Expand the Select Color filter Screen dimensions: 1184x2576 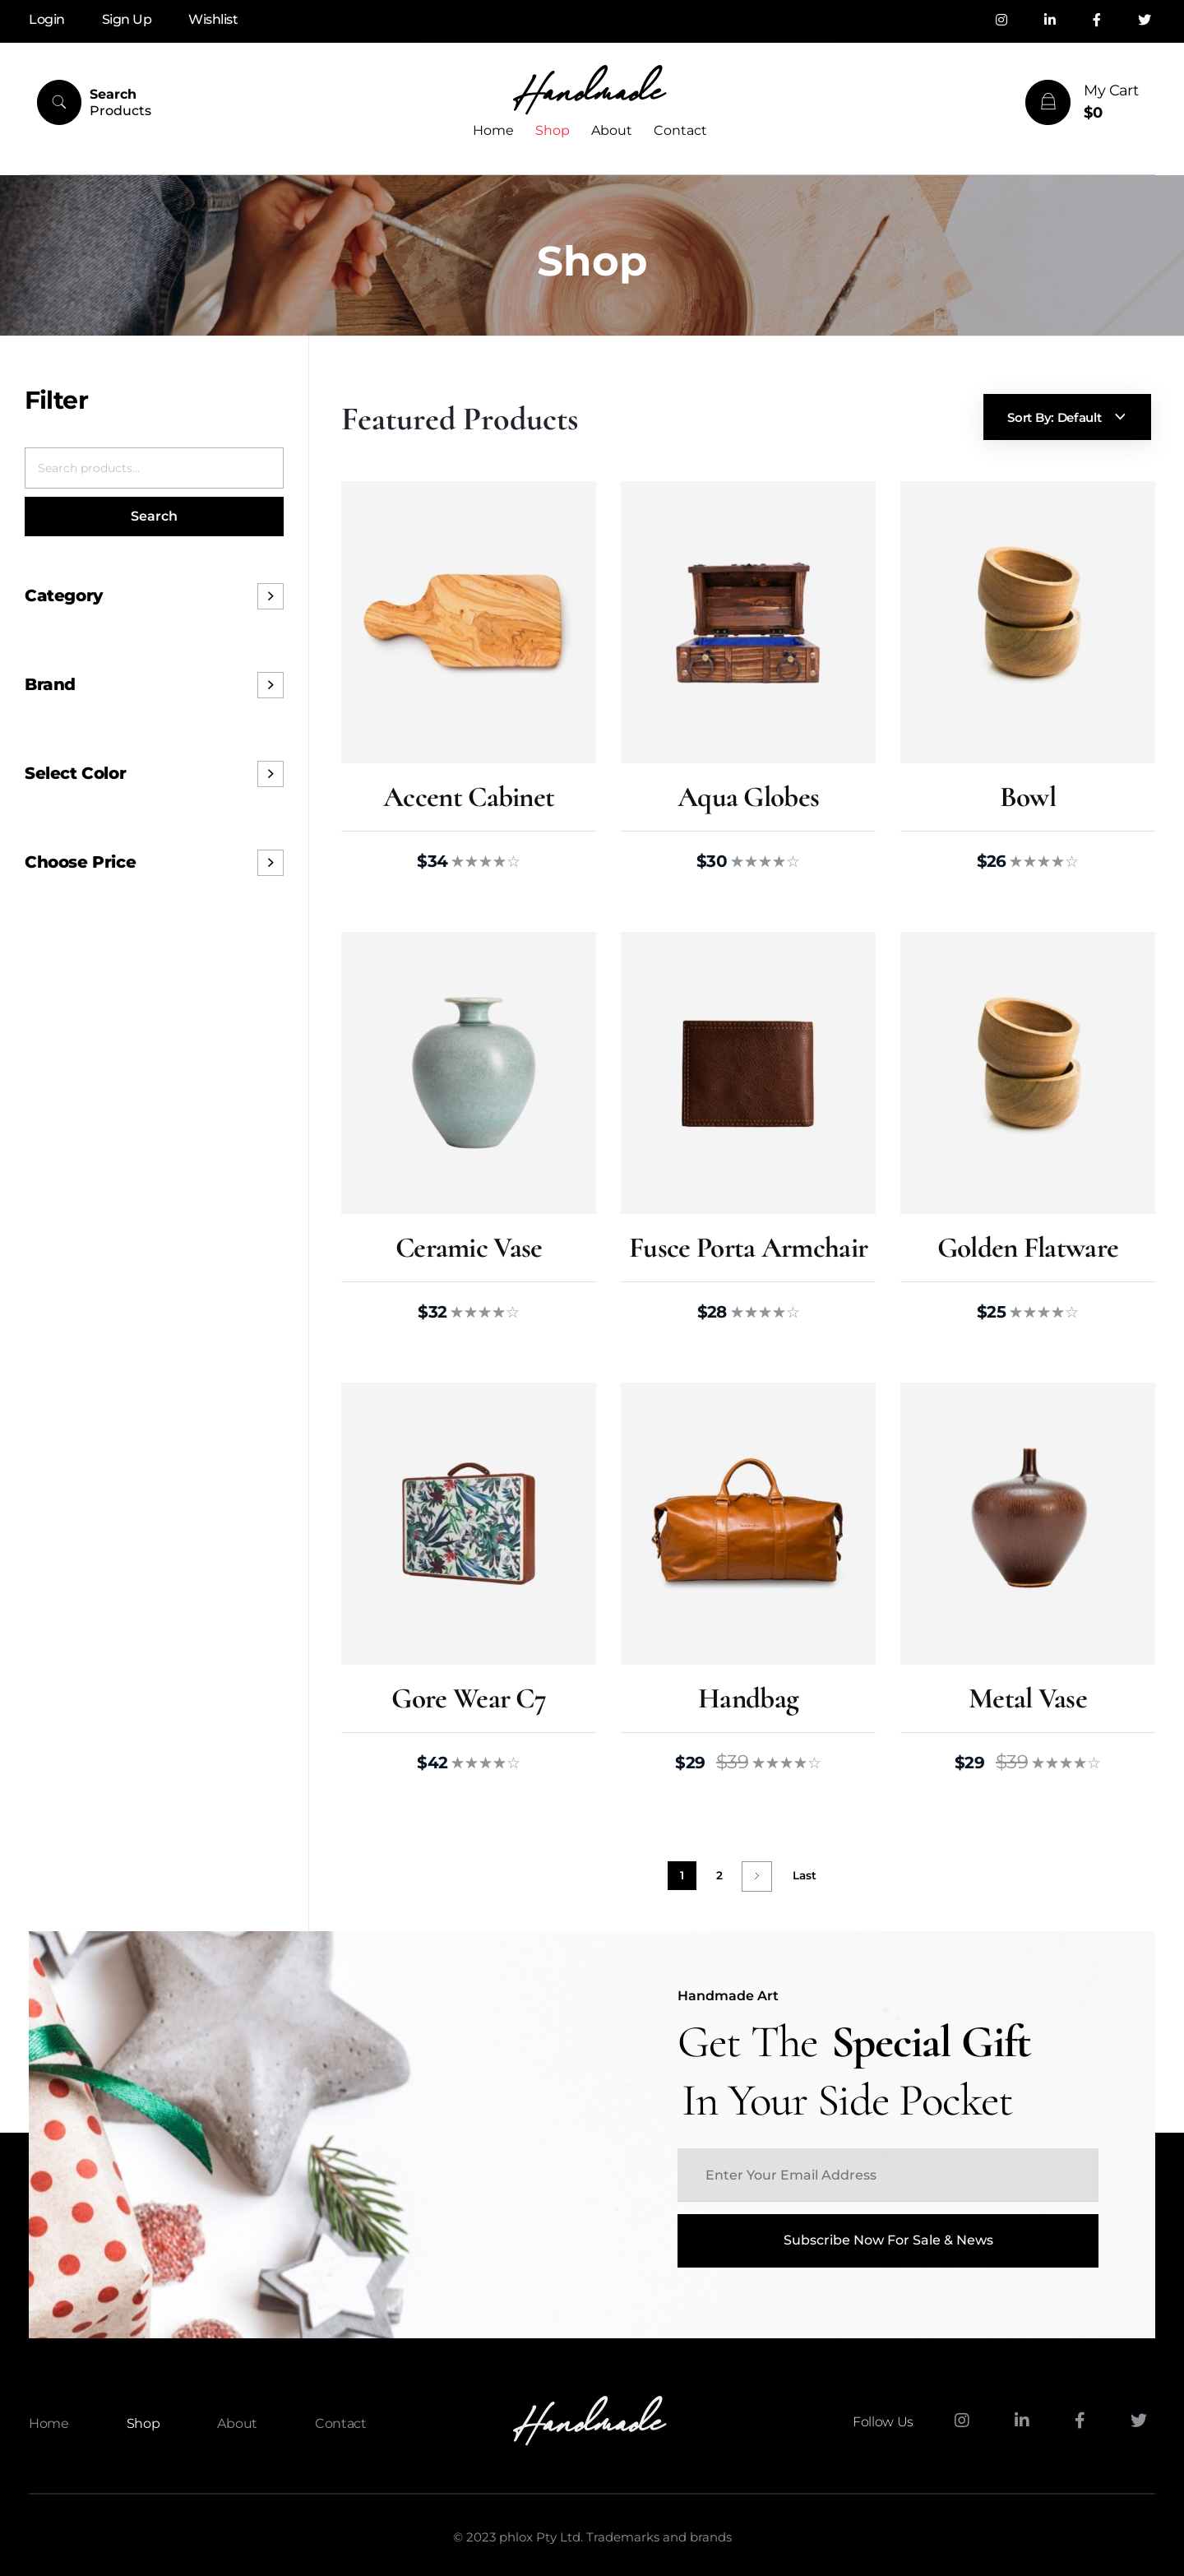[270, 774]
